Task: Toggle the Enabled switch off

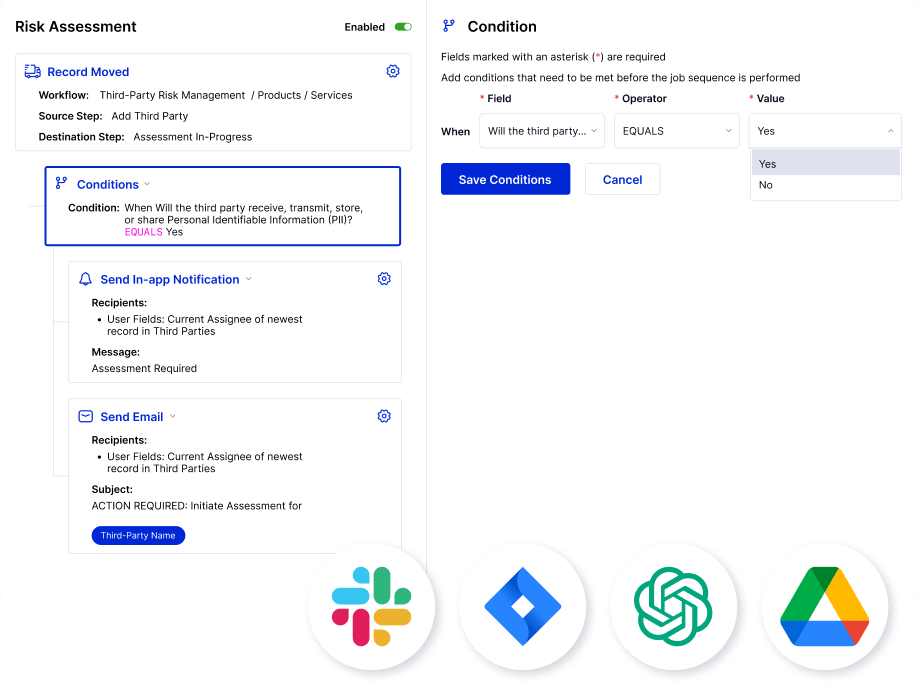Action: tap(403, 27)
